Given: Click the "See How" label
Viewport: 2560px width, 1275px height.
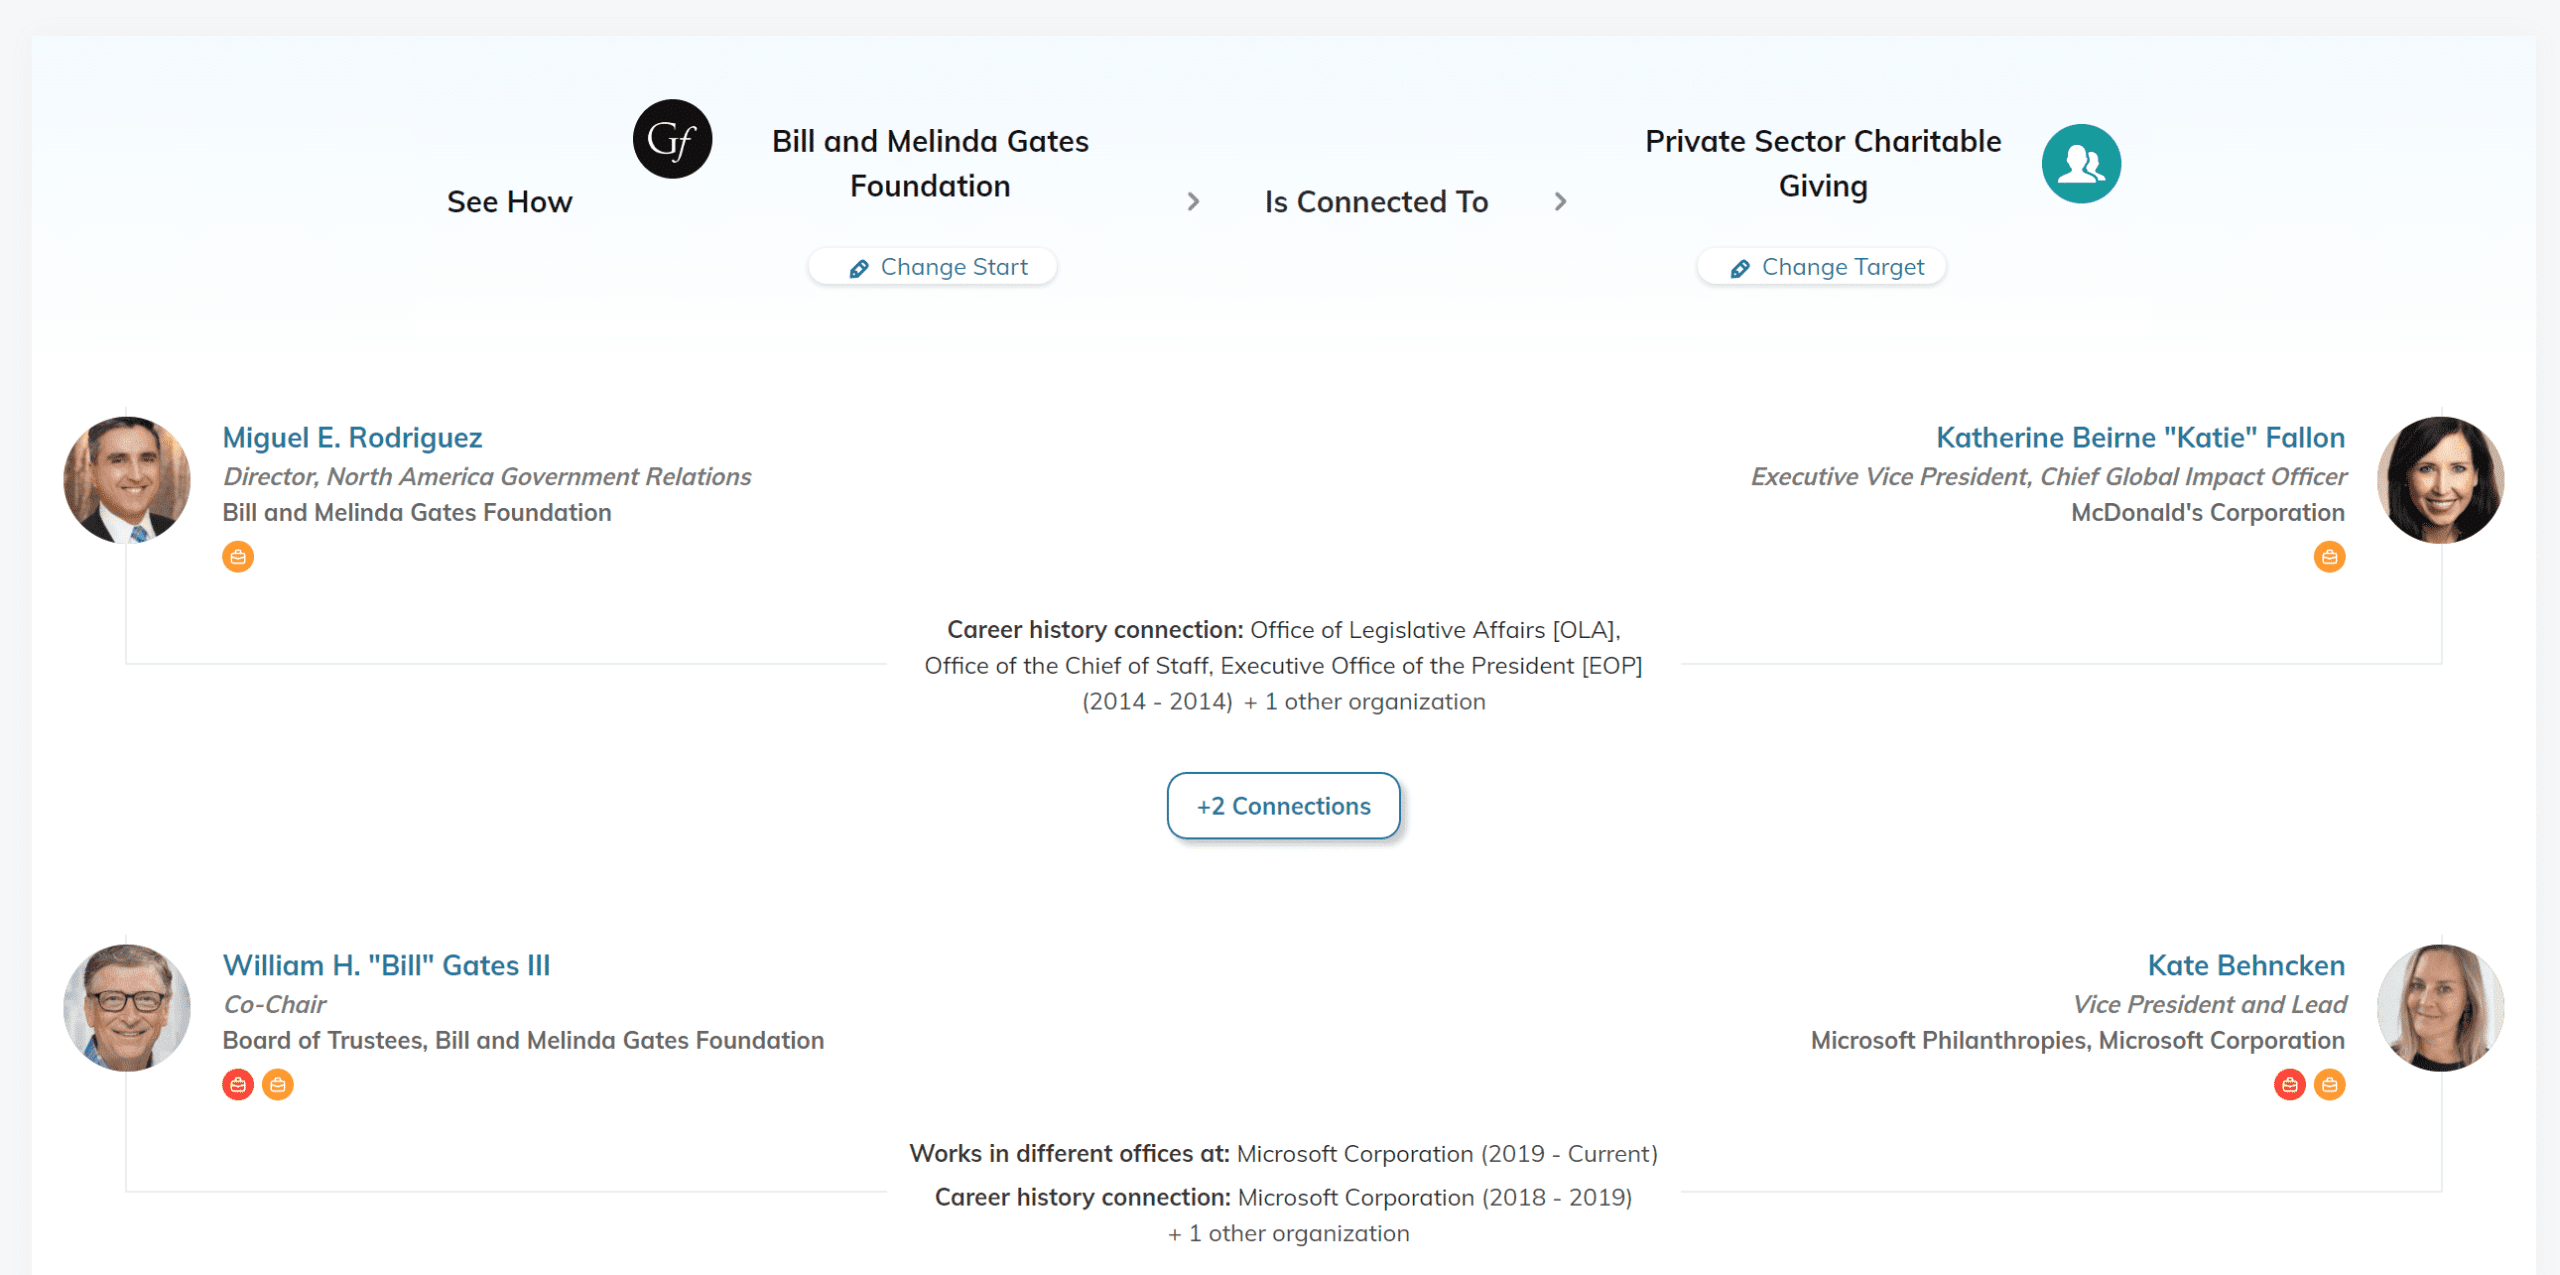Looking at the screenshot, I should tap(509, 202).
